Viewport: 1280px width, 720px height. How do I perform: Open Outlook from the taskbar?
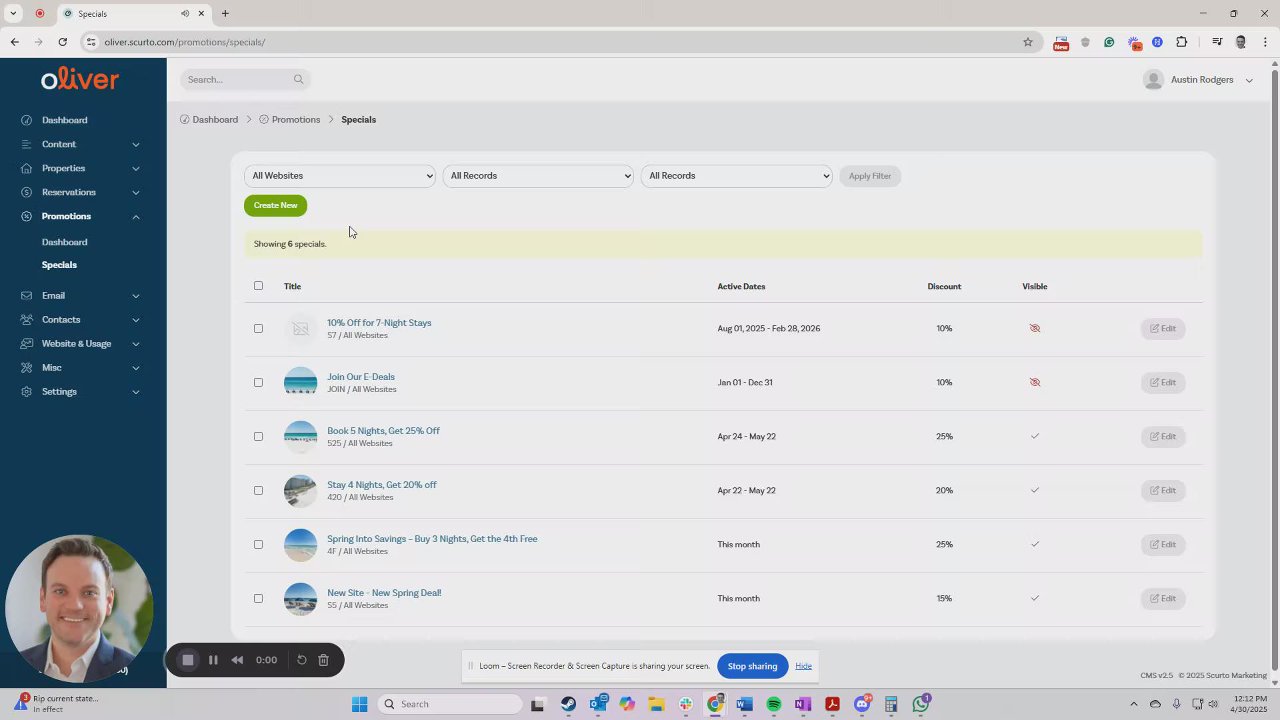[x=598, y=704]
